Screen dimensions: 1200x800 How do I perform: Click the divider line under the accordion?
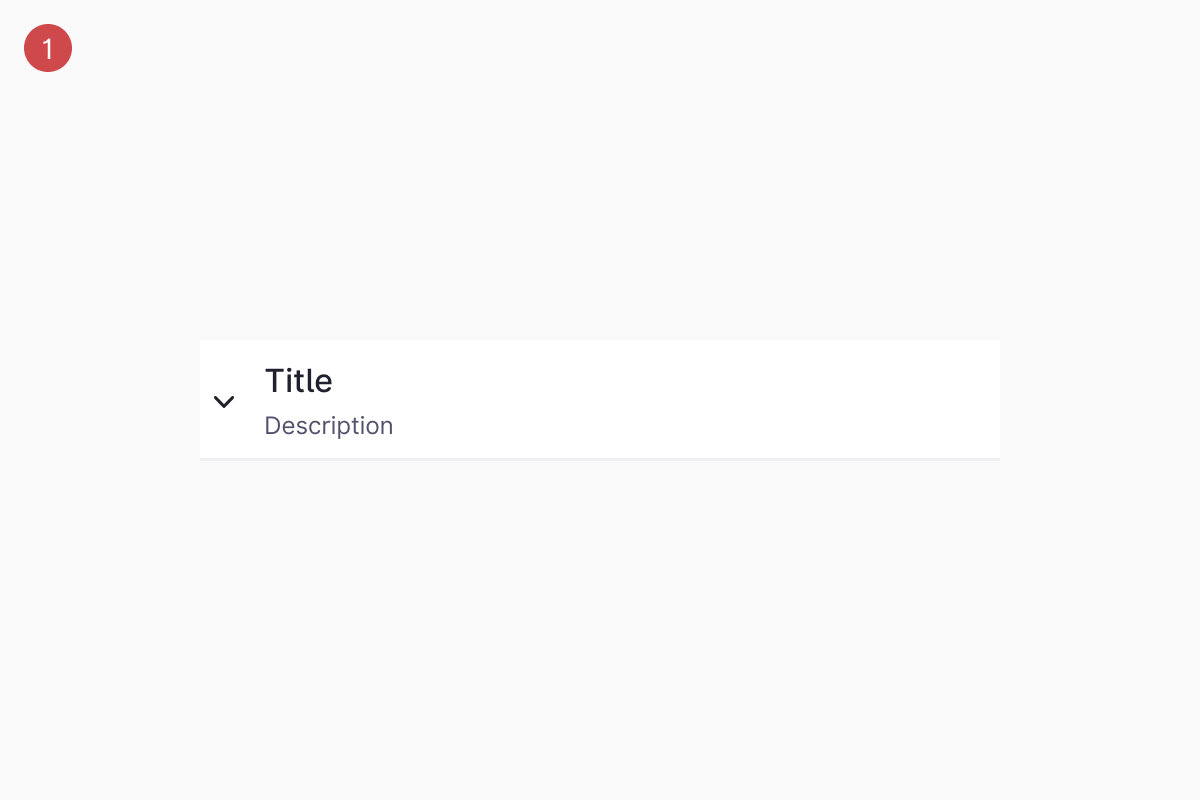[x=600, y=459]
